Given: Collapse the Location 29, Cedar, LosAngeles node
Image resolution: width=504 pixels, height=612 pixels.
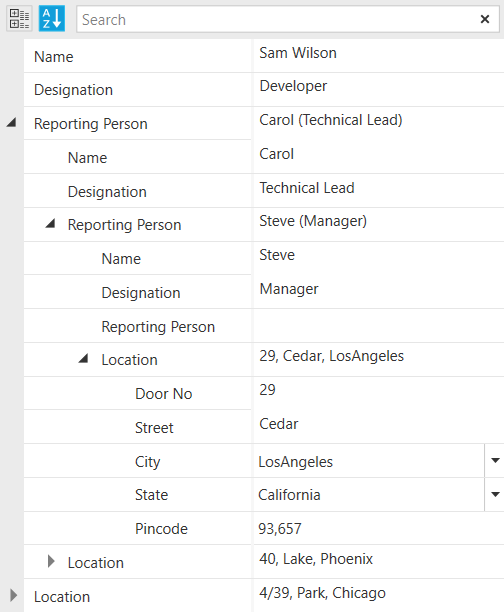Looking at the screenshot, I should point(83,359).
